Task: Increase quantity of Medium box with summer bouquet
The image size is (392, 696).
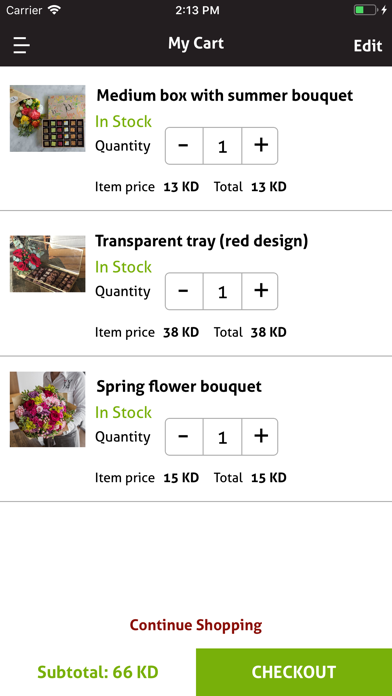Action: pos(260,146)
